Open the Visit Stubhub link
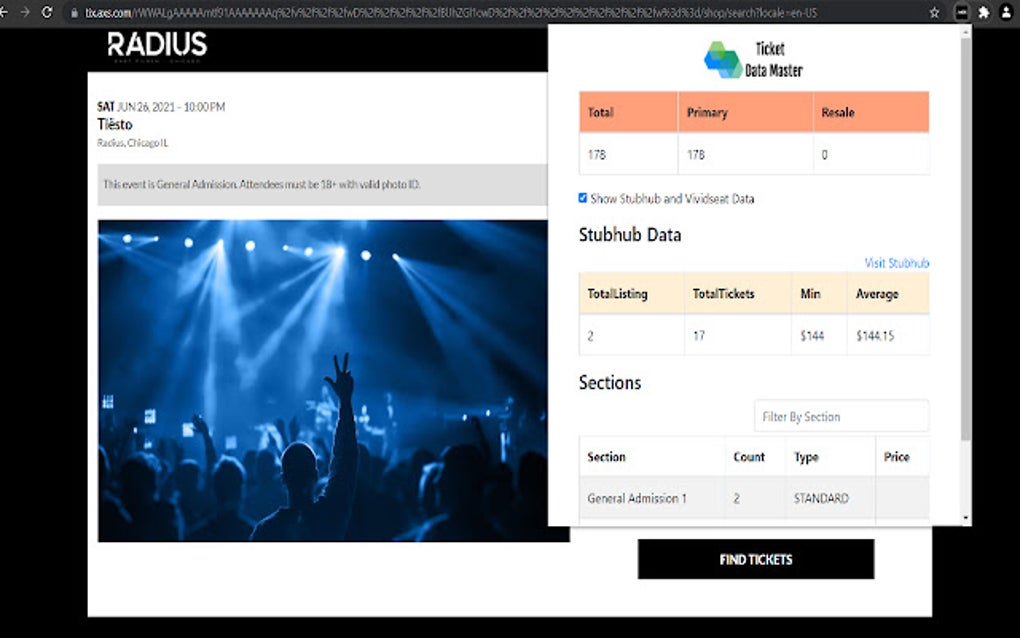1020x638 pixels. tap(896, 262)
